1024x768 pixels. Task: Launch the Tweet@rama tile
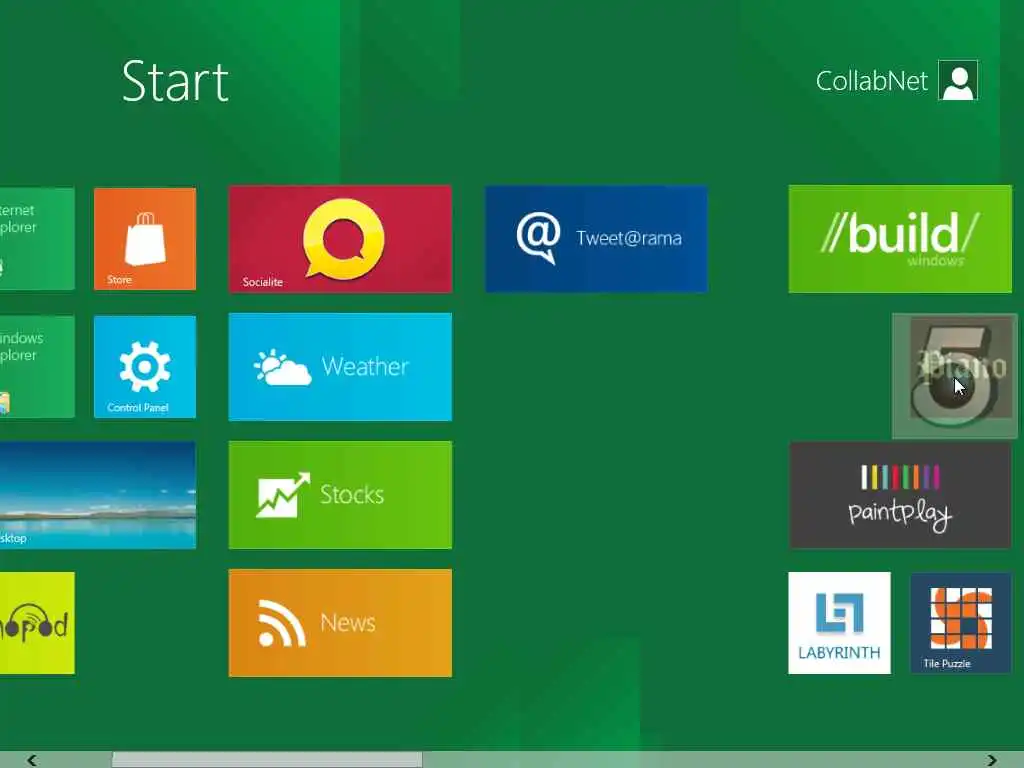(596, 239)
